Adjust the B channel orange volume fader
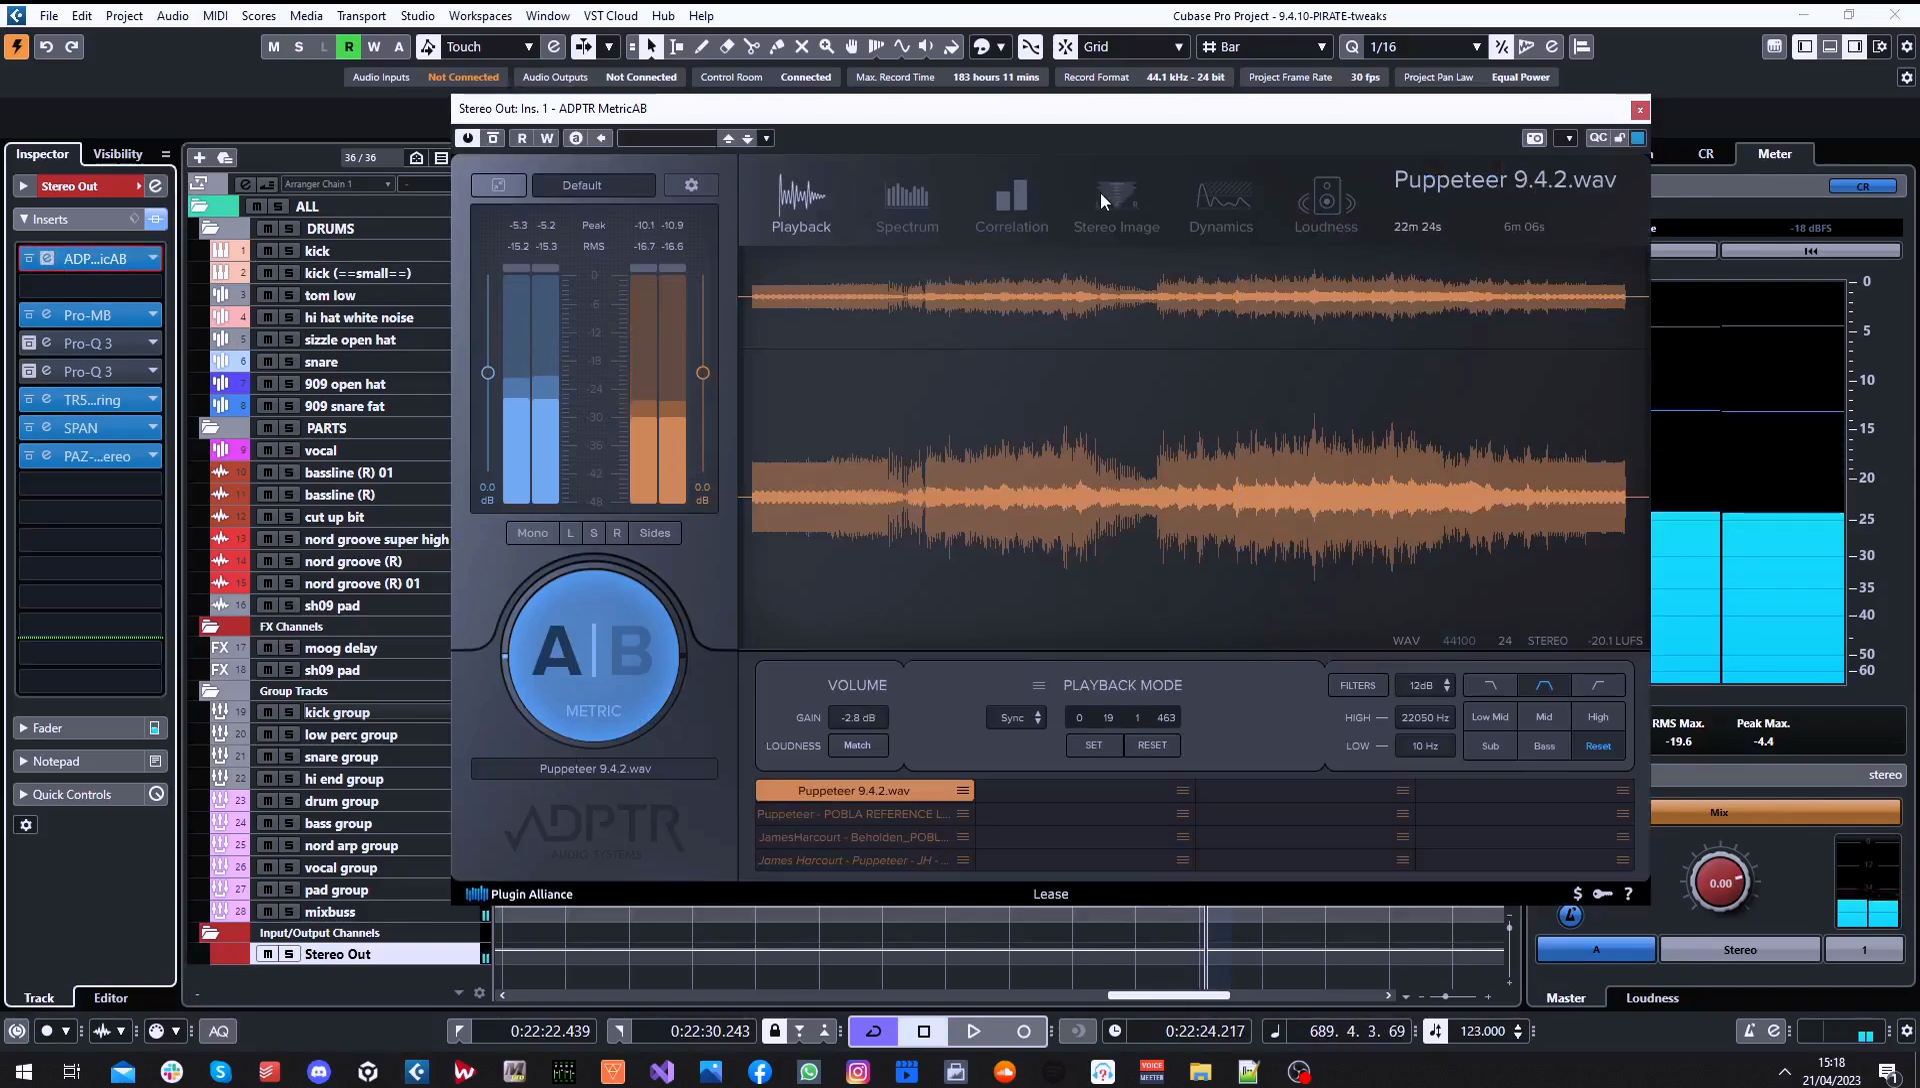The image size is (1920, 1088). (x=703, y=373)
